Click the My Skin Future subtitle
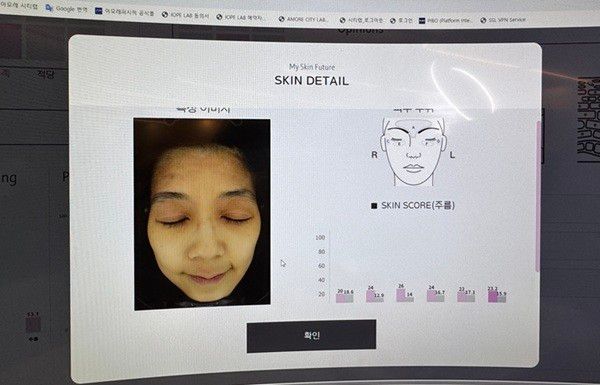The image size is (600, 385). pos(312,67)
